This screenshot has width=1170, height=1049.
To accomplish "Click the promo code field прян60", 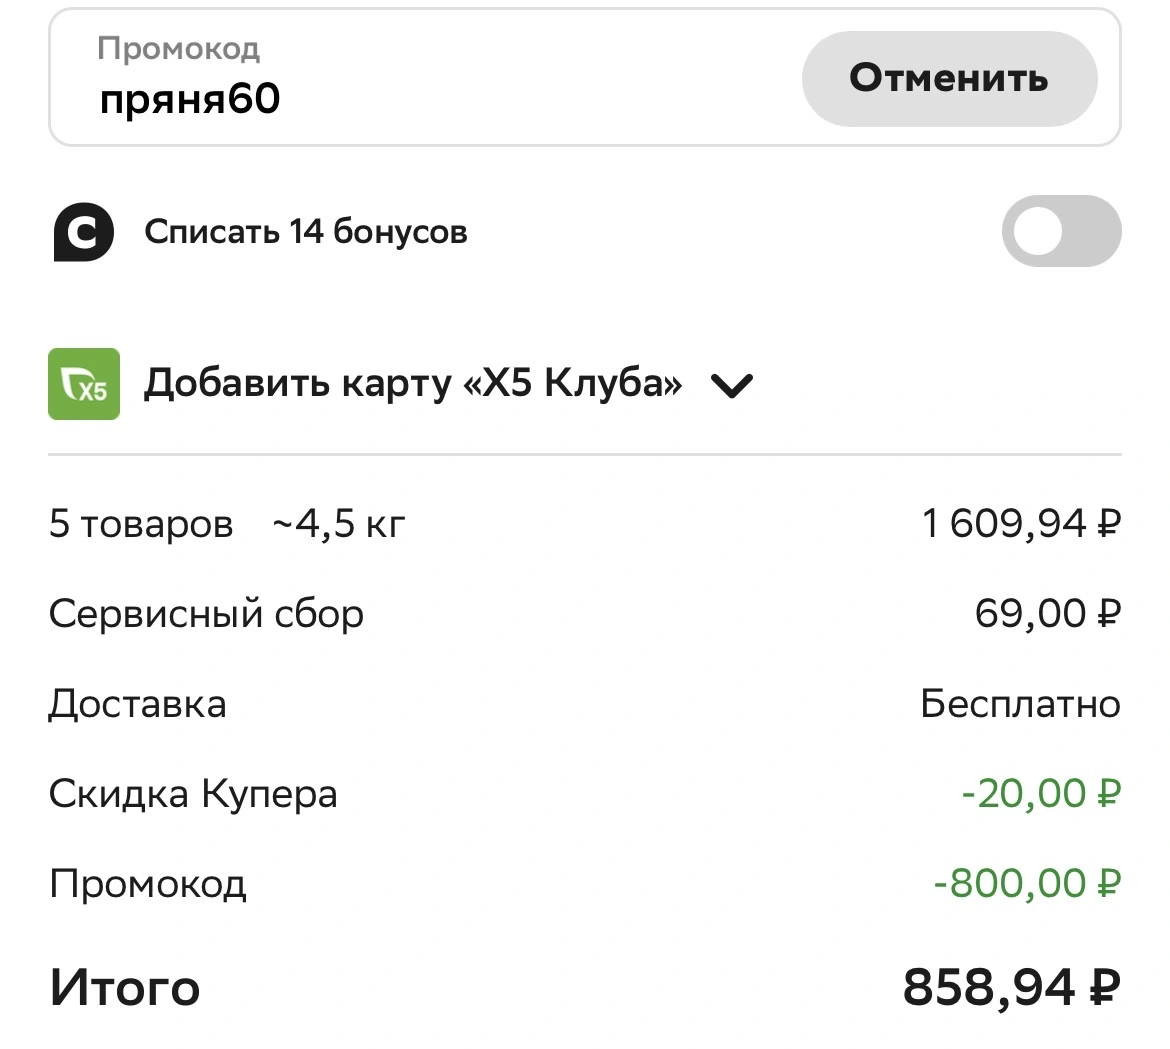I will pyautogui.click(x=425, y=78).
